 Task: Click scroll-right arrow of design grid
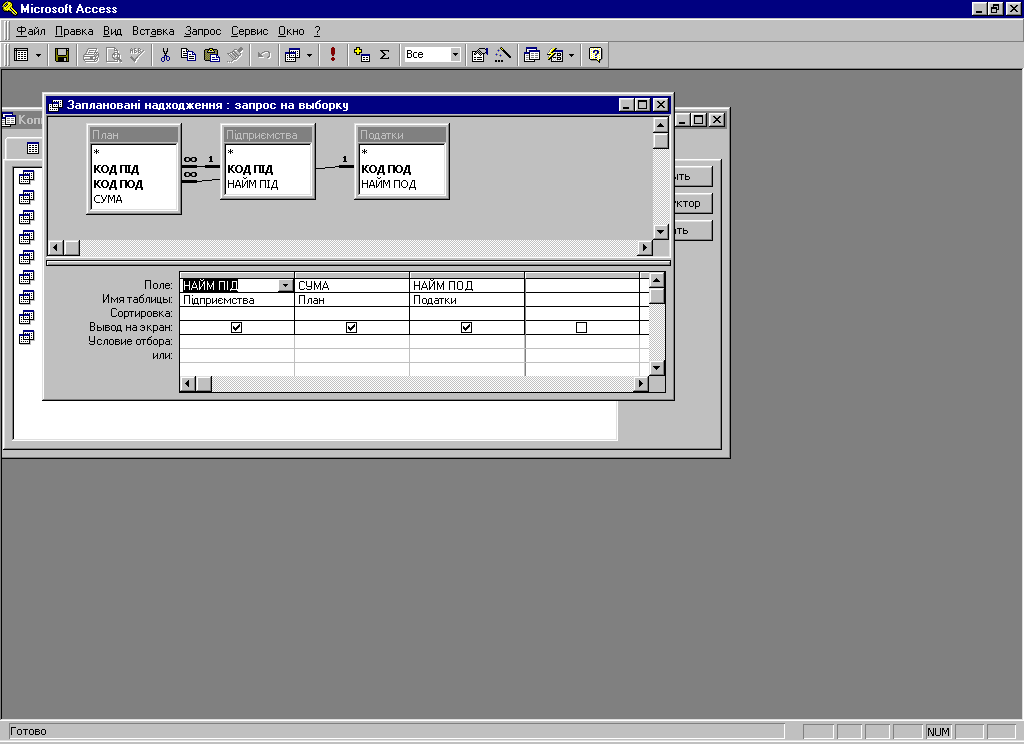(641, 383)
